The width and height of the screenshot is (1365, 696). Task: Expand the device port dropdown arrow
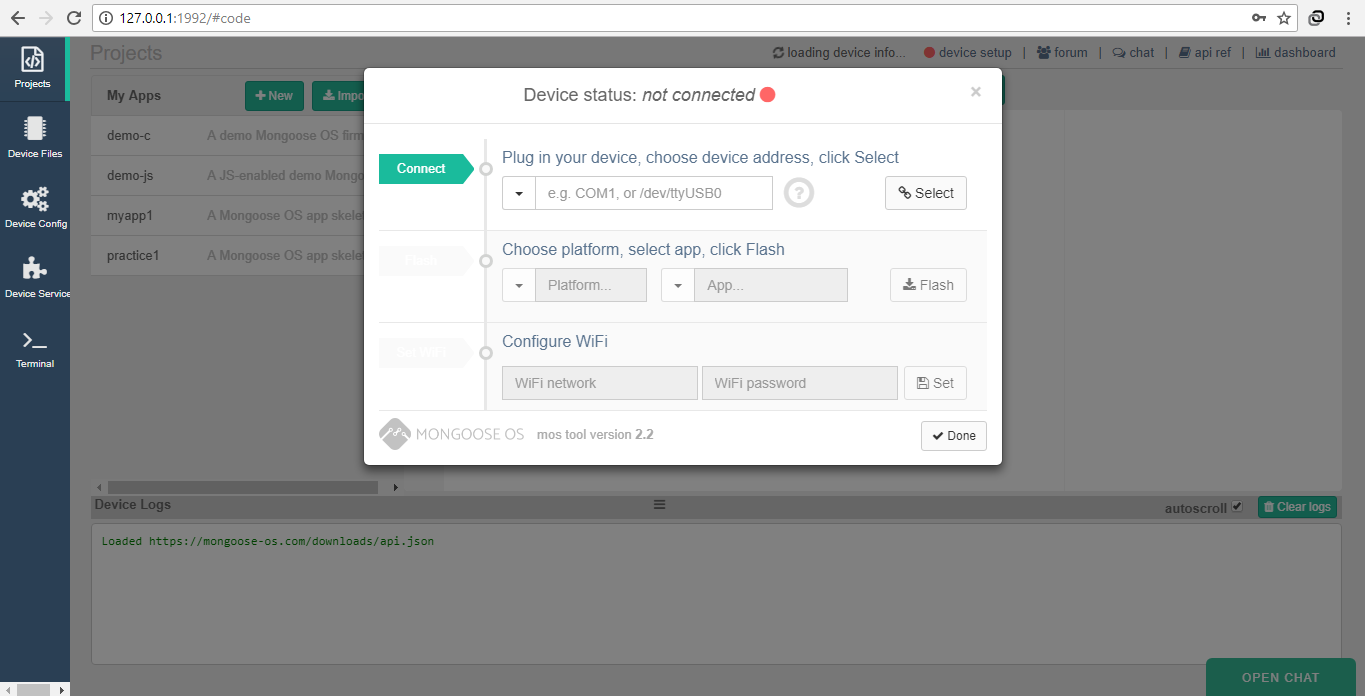518,192
